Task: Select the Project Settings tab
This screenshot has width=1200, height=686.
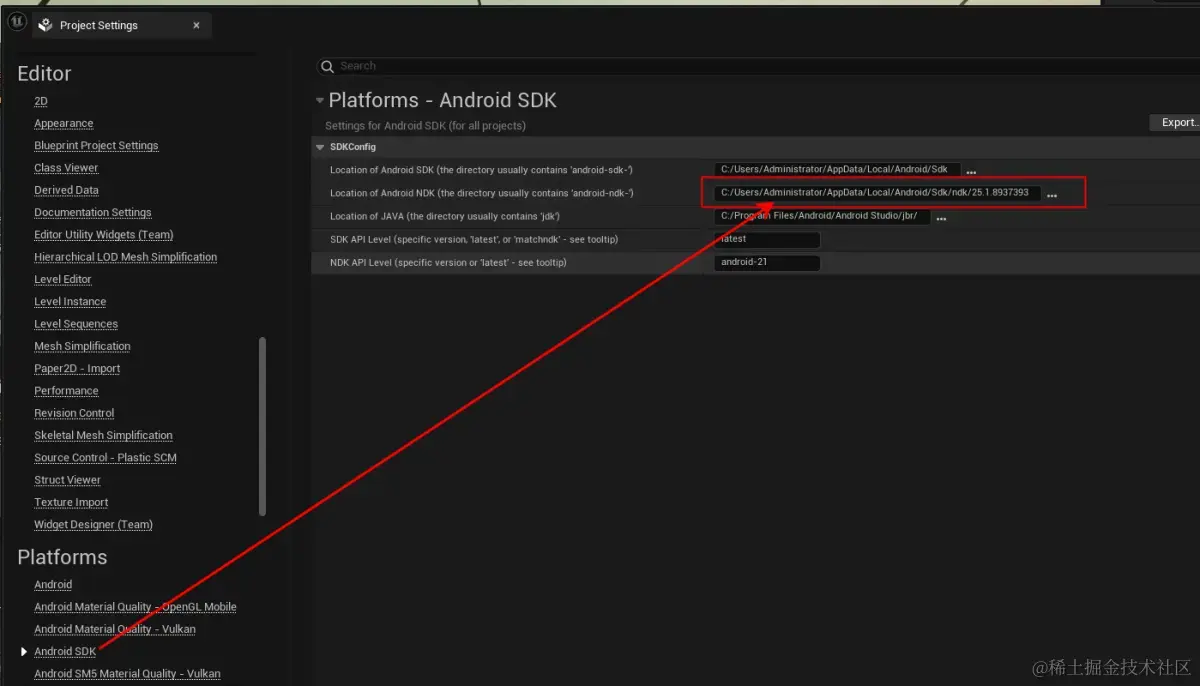Action: (x=121, y=25)
